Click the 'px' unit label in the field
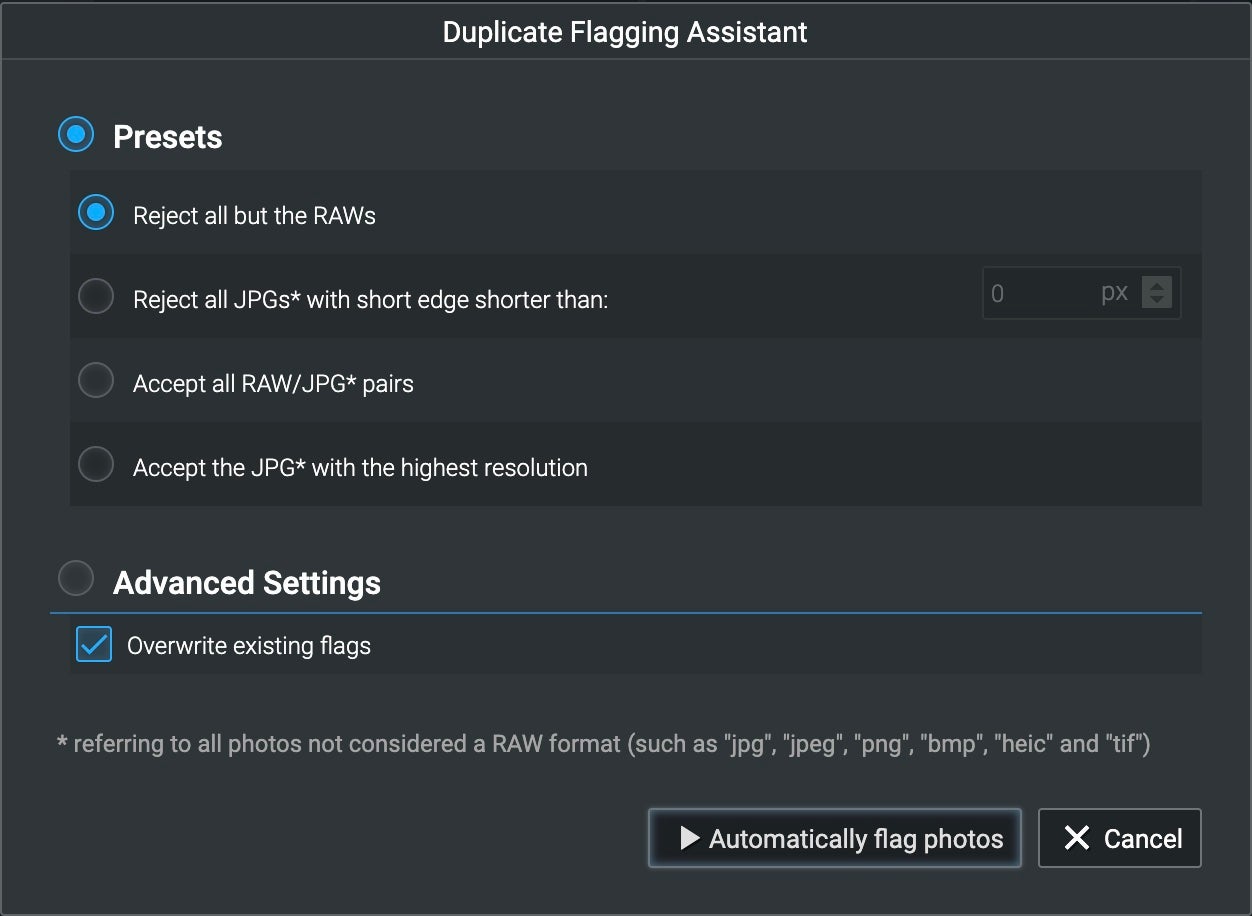 pyautogui.click(x=1114, y=293)
